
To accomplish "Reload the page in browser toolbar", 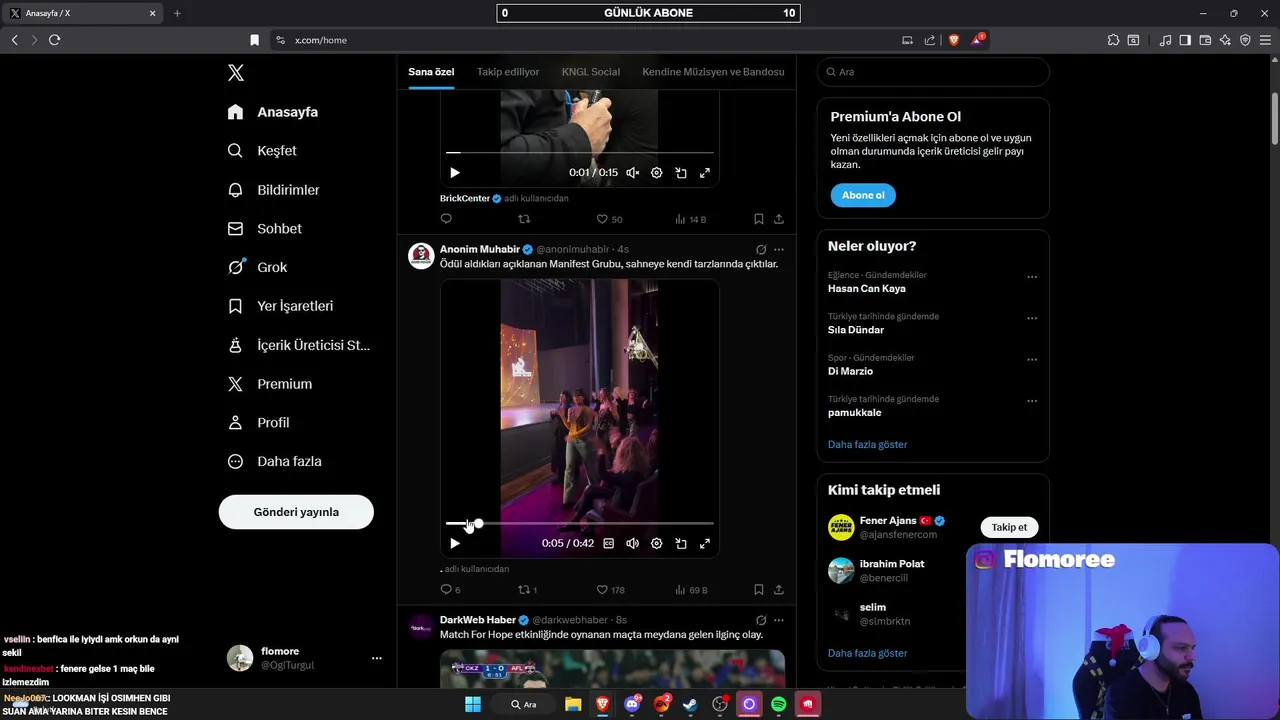I will pyautogui.click(x=54, y=40).
